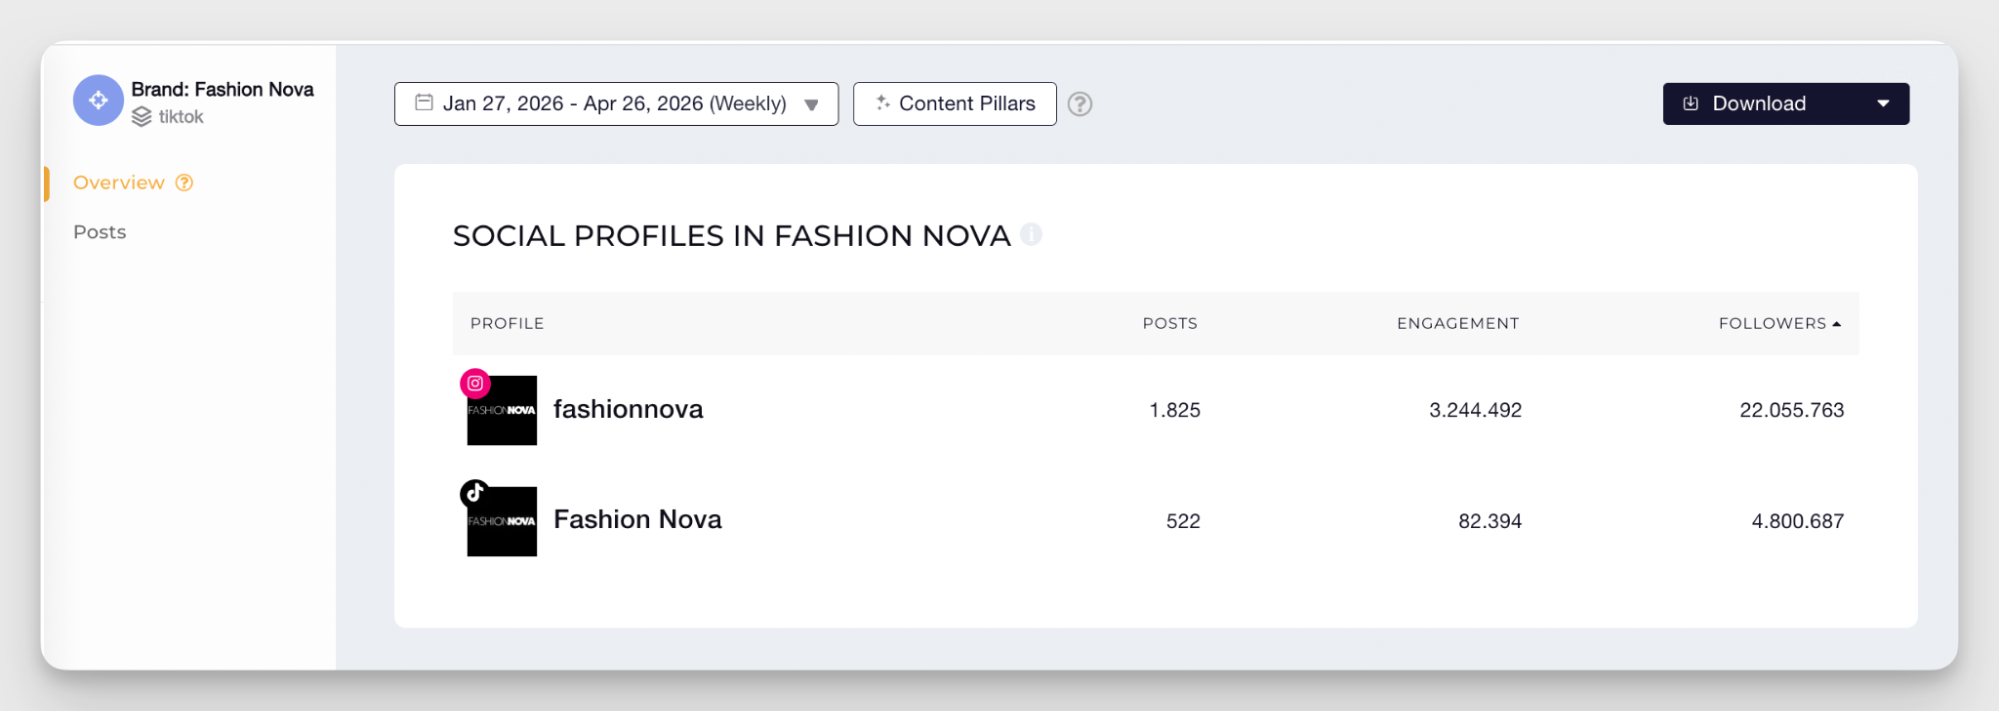Click the help icon next to Overview

(184, 183)
